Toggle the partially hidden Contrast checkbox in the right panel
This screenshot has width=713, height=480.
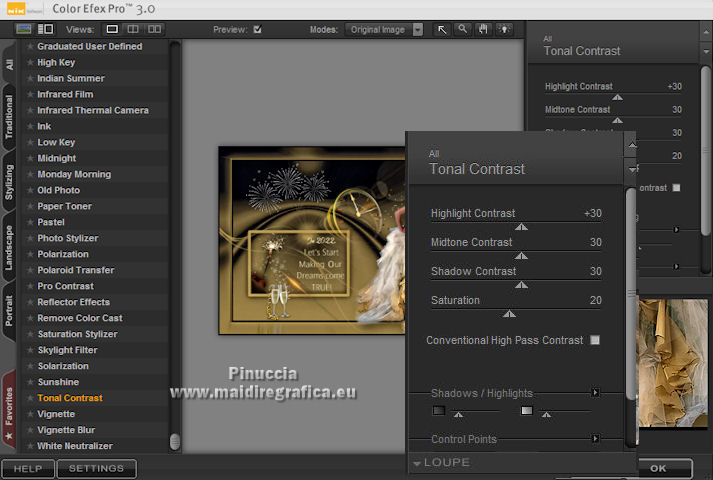[x=677, y=188]
